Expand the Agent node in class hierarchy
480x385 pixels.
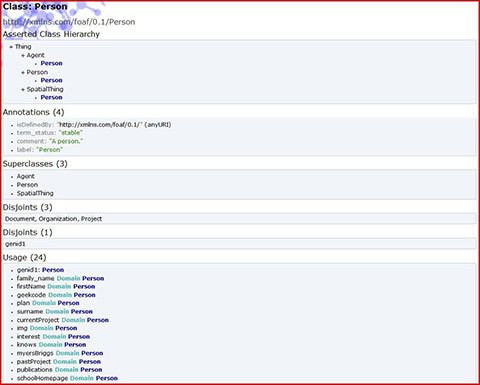[x=23, y=55]
